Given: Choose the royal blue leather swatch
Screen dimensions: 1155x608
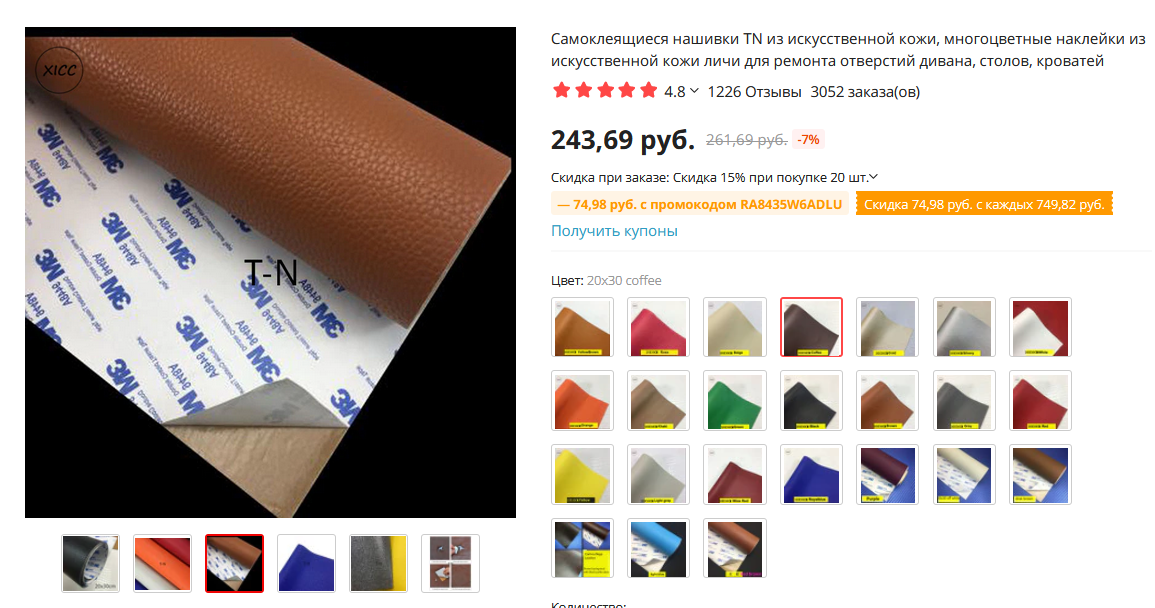Looking at the screenshot, I should click(811, 475).
